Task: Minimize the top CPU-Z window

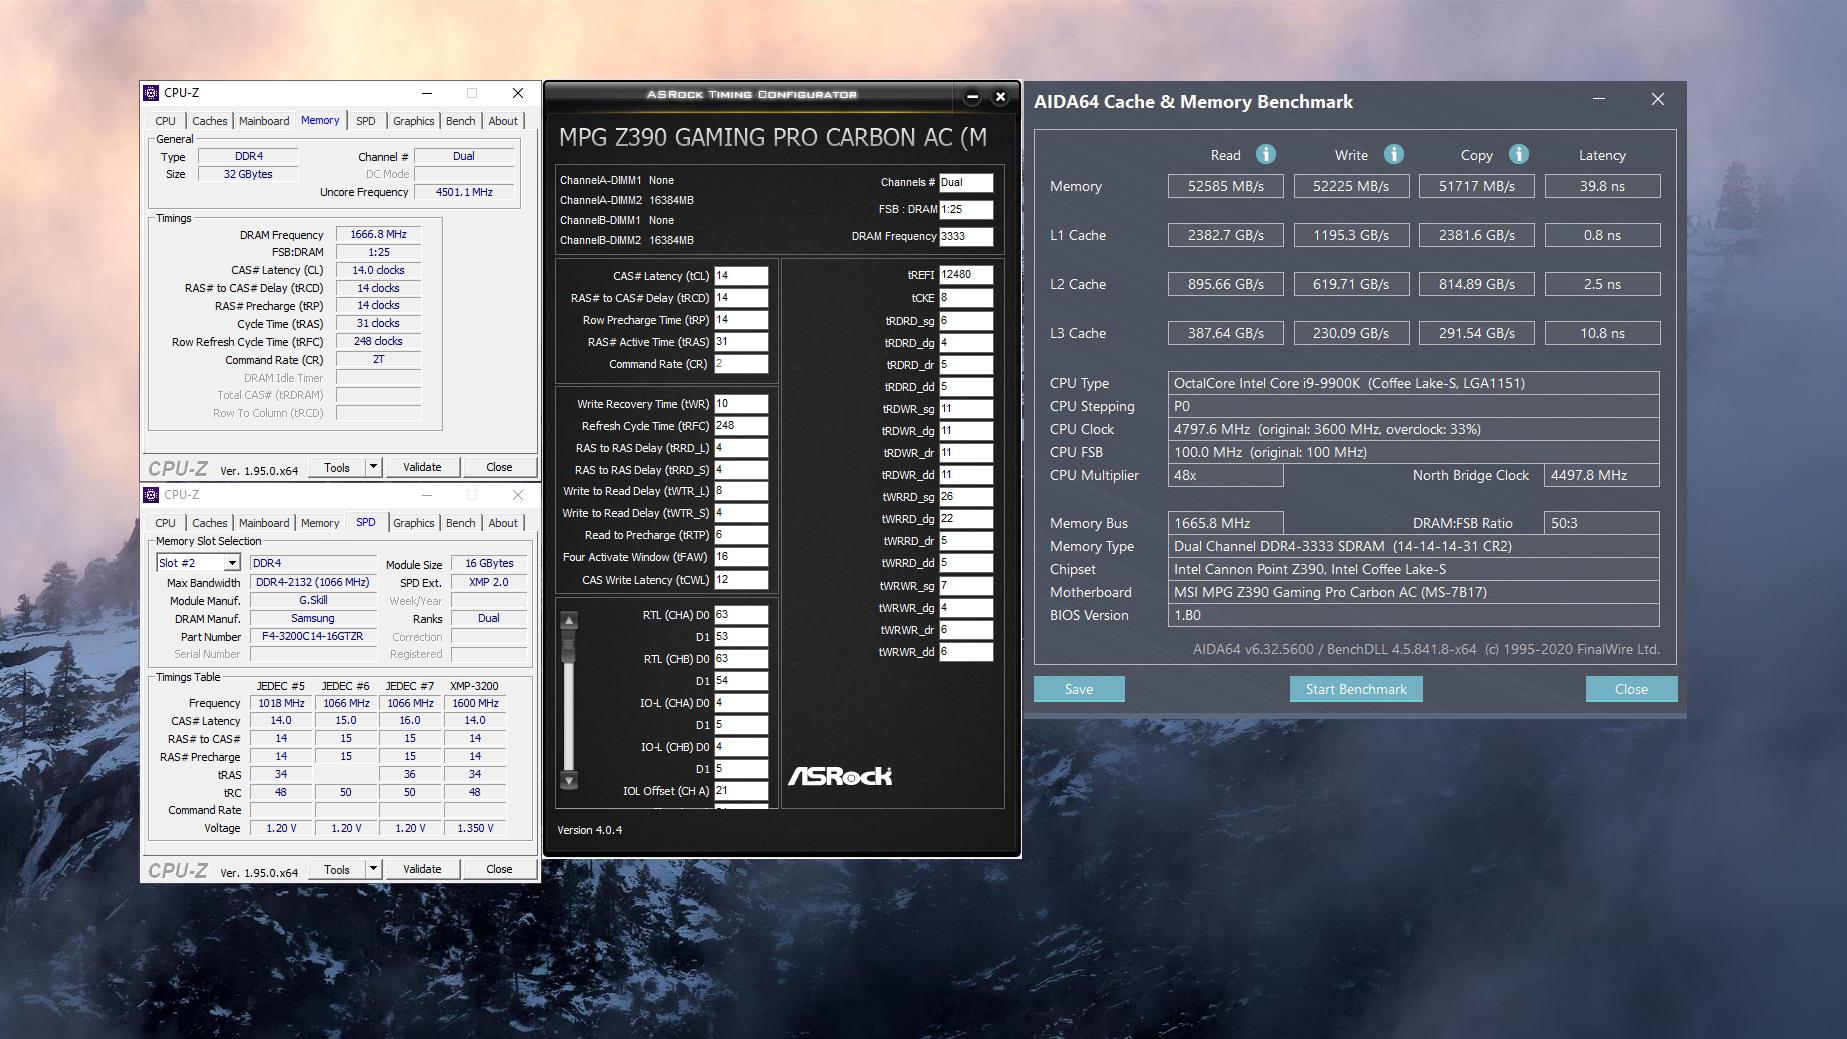Action: (x=427, y=93)
